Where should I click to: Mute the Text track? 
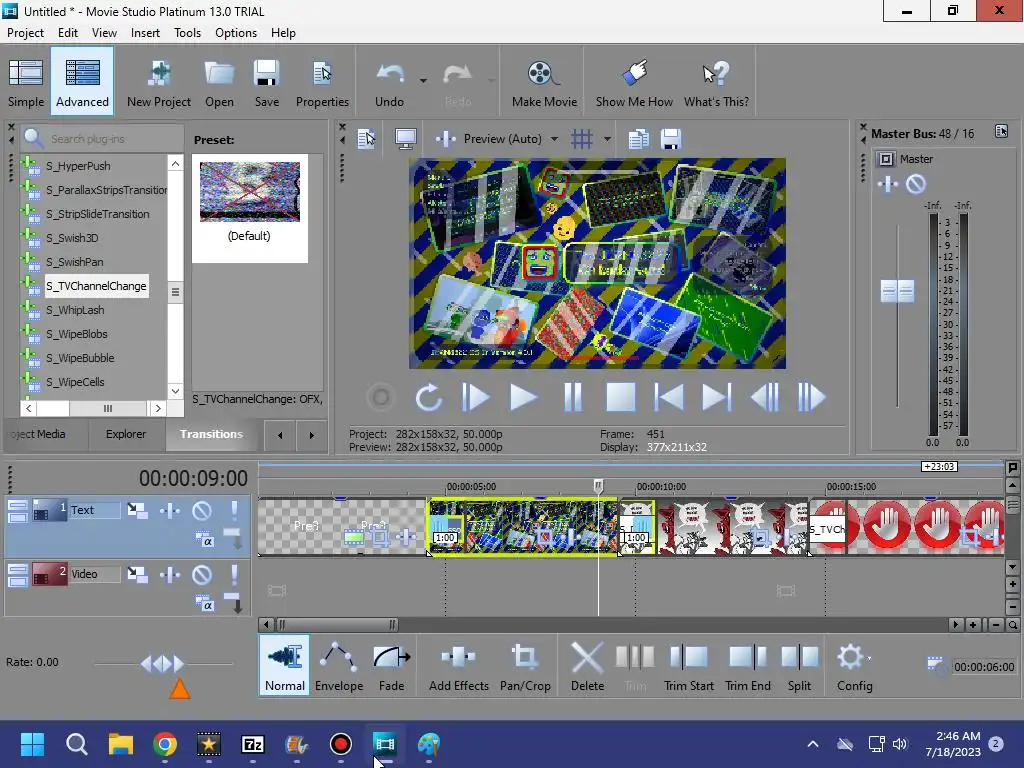tap(202, 511)
